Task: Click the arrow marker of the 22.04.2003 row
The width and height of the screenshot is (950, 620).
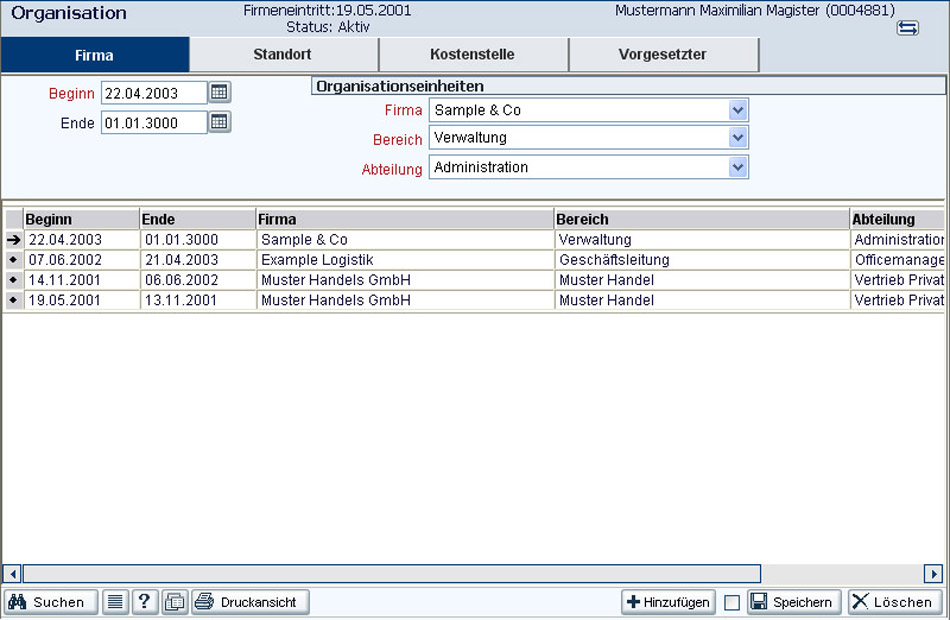Action: tap(13, 239)
